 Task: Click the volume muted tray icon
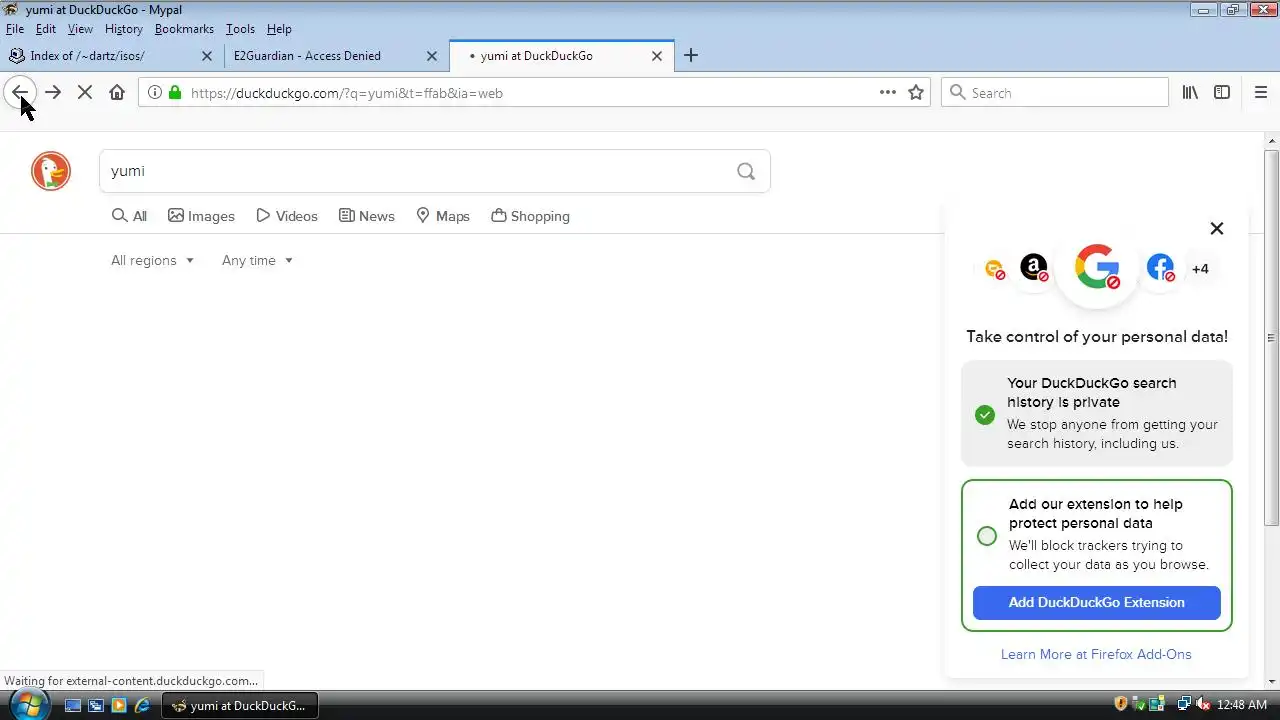[1203, 705]
